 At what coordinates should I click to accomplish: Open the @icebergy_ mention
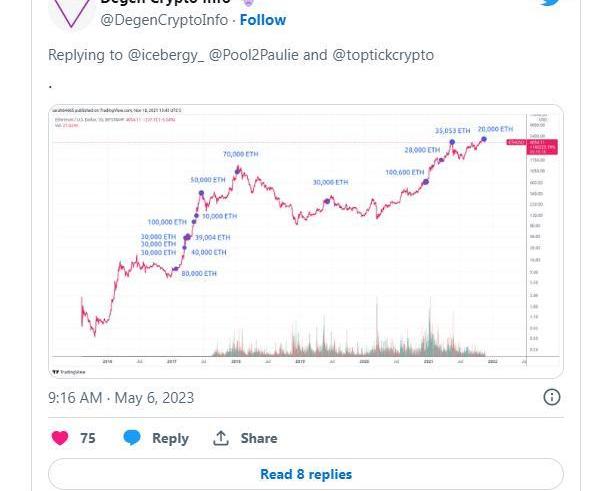(166, 55)
